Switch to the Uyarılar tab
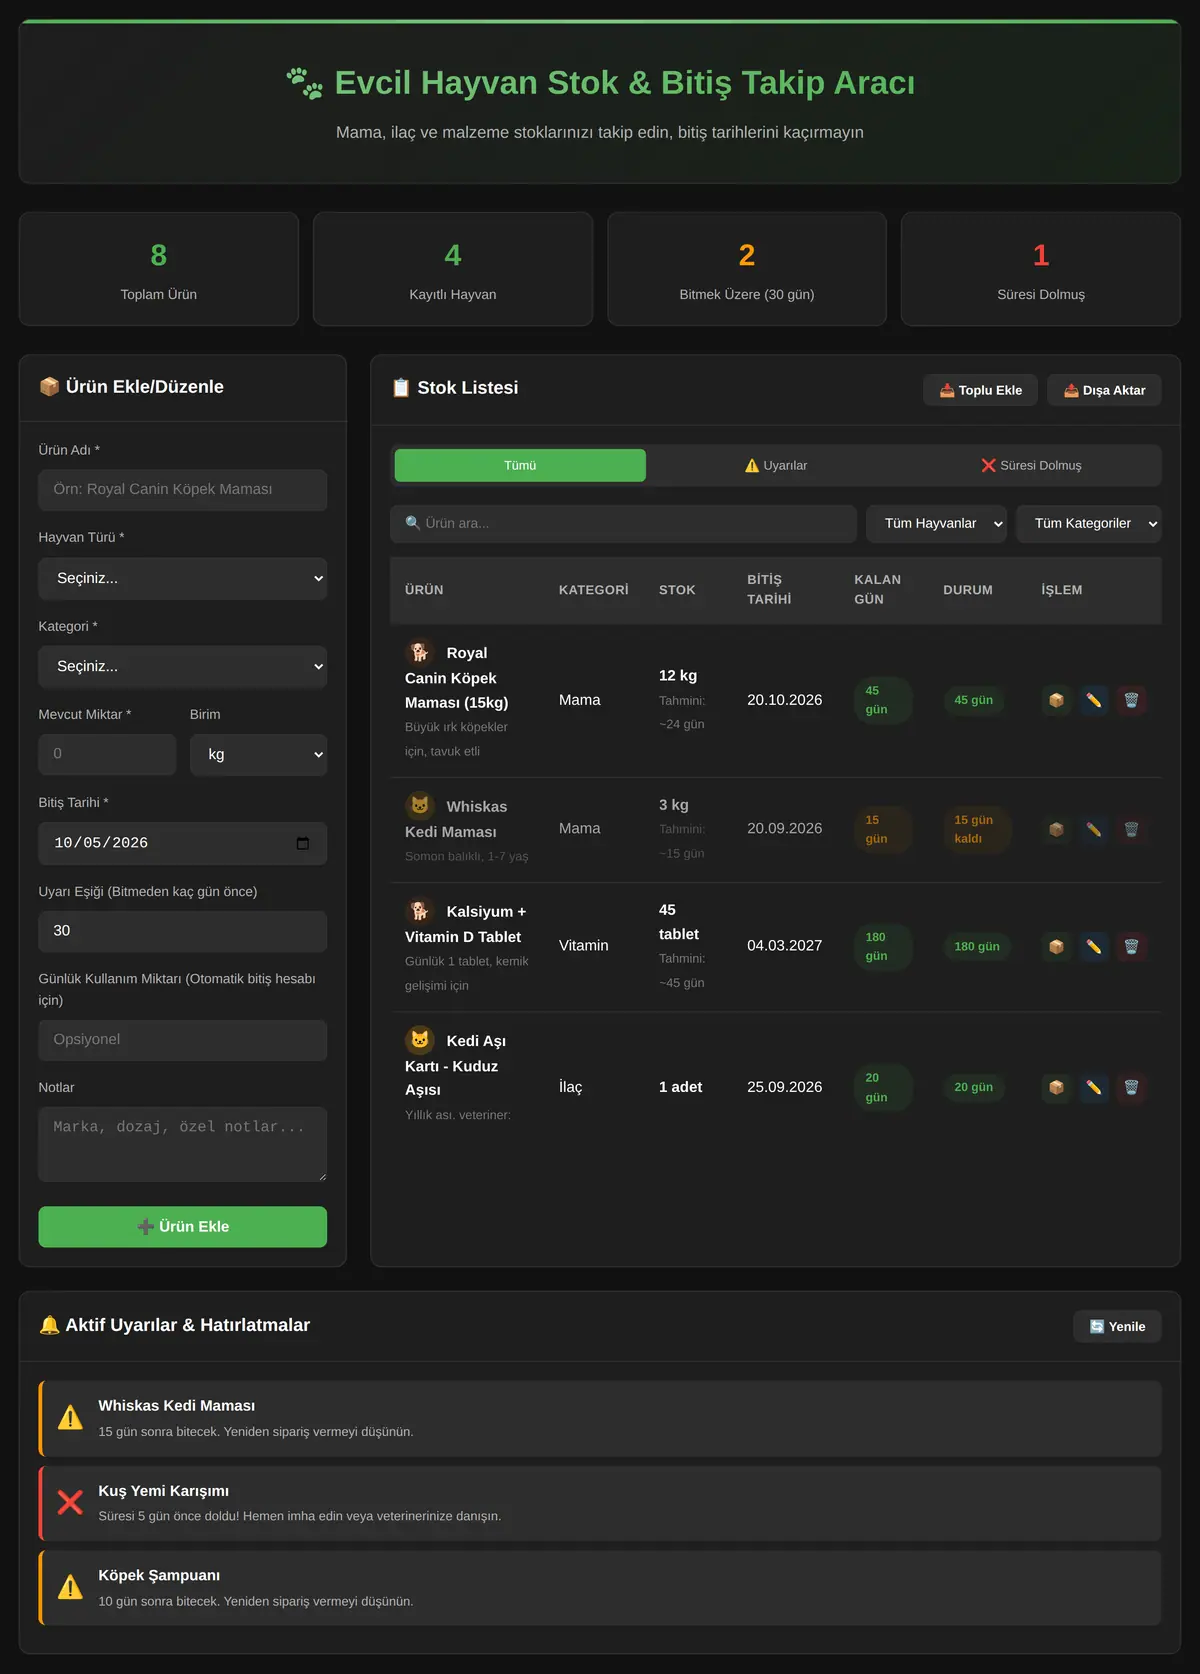Image resolution: width=1200 pixels, height=1674 pixels. point(776,465)
